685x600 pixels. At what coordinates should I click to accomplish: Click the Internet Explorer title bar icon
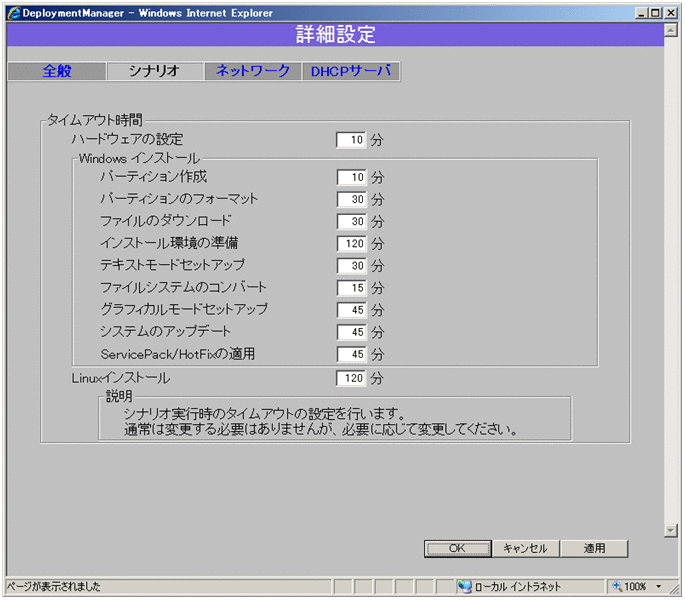point(14,13)
